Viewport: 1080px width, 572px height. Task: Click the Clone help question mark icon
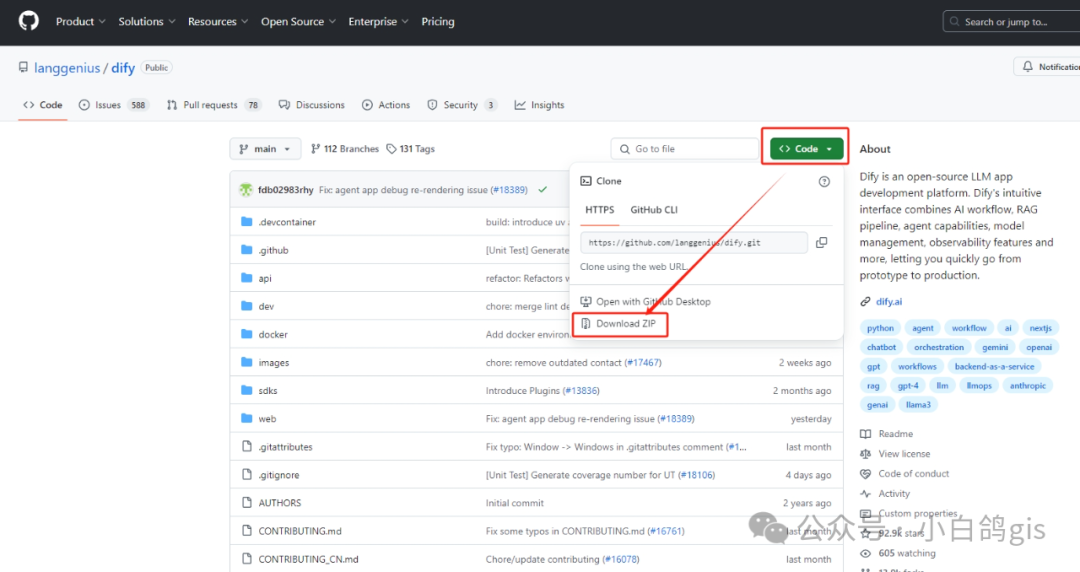click(824, 182)
